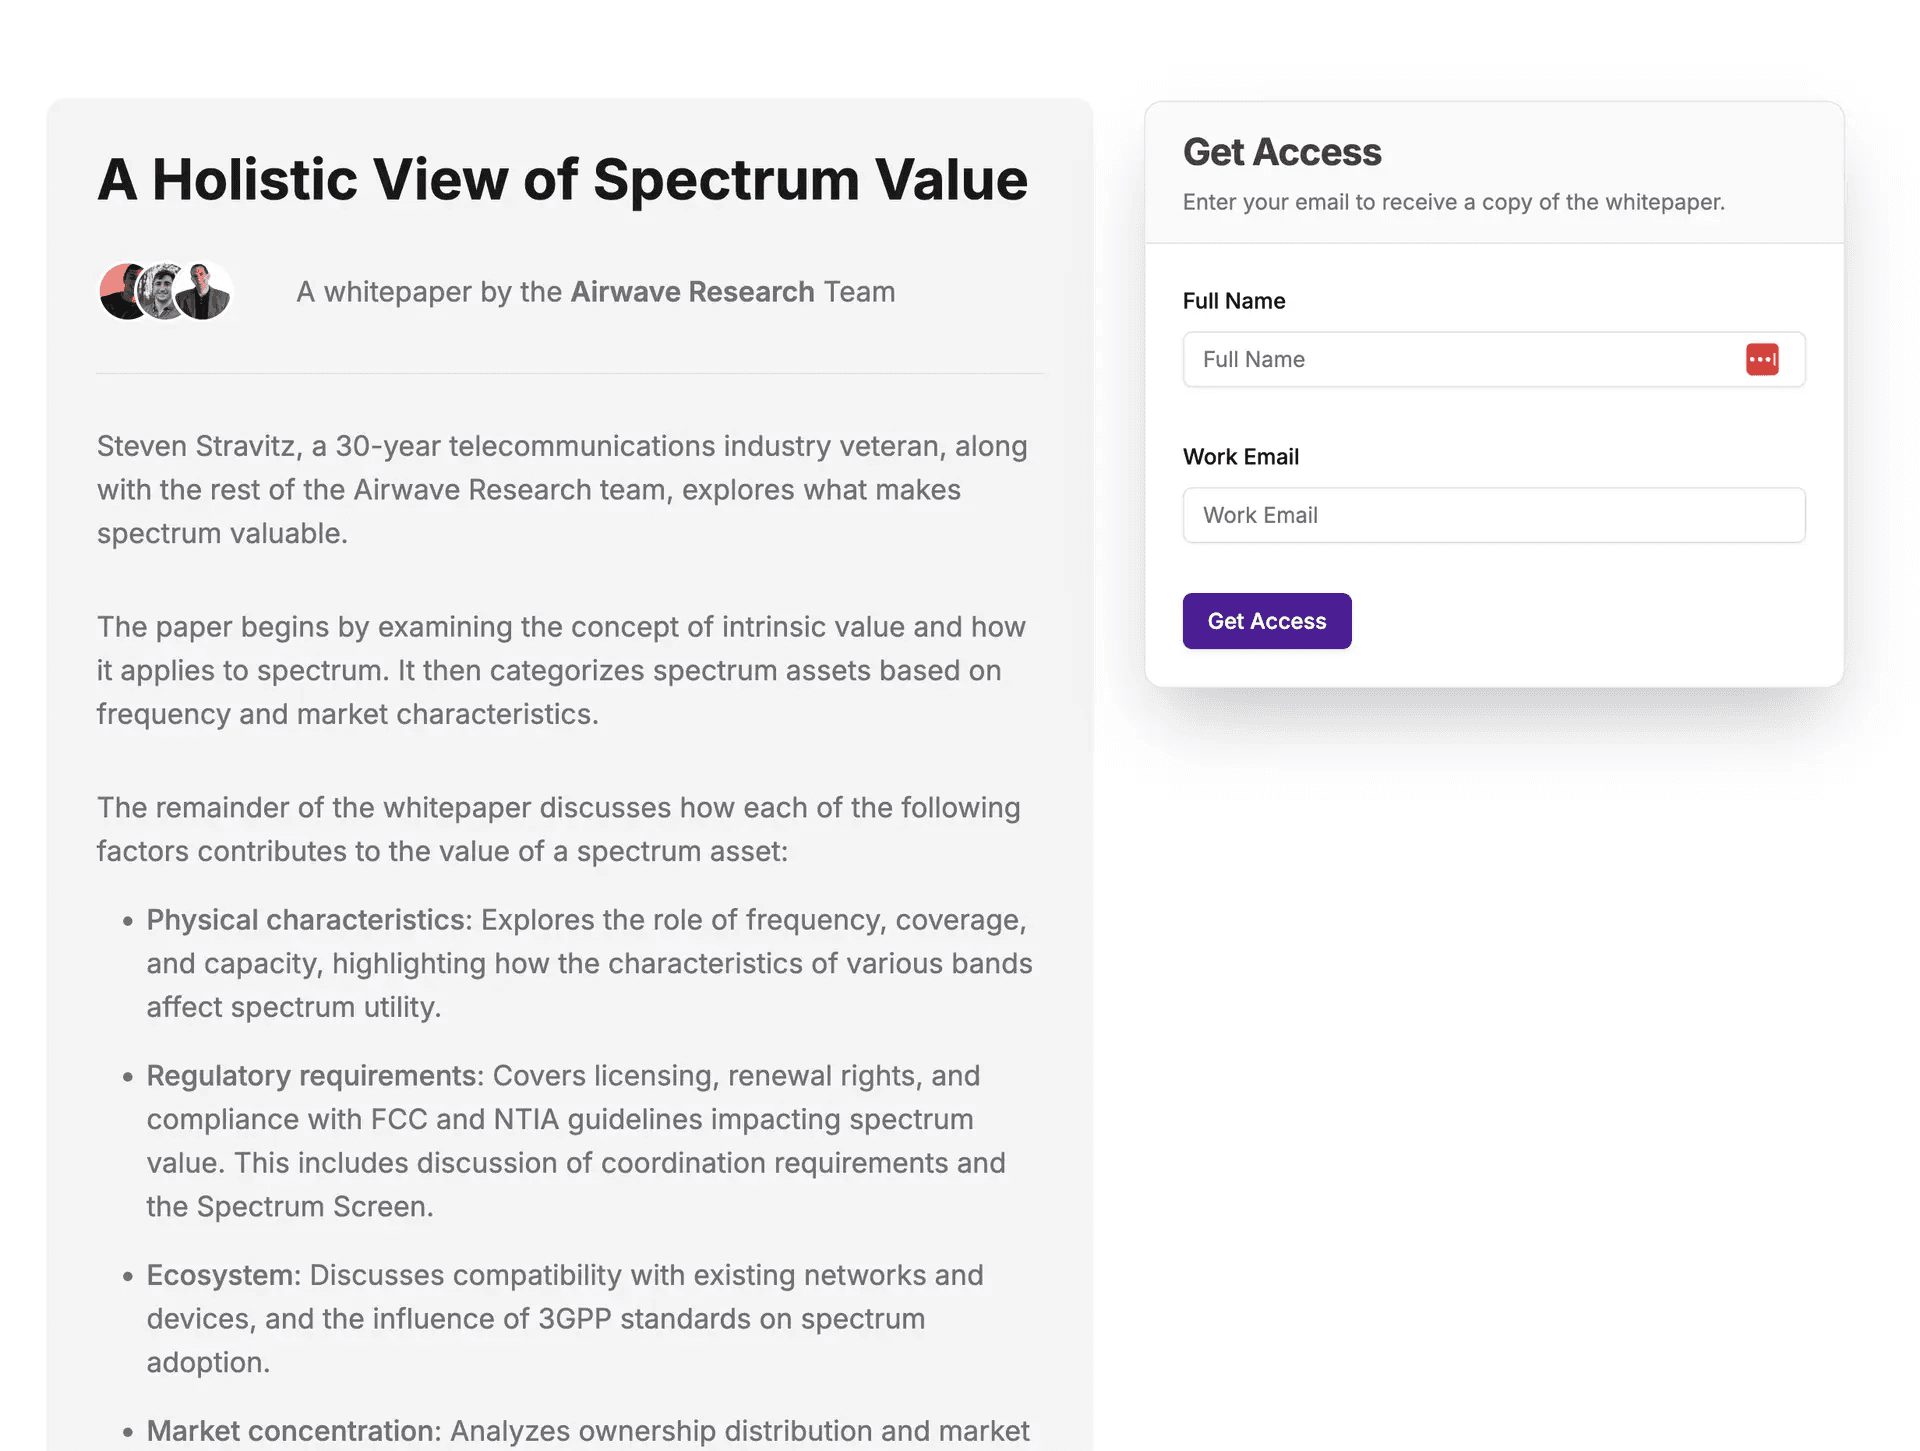Screen dimensions: 1920x1451
Task: Click the Get Access card heading
Action: tap(1282, 151)
